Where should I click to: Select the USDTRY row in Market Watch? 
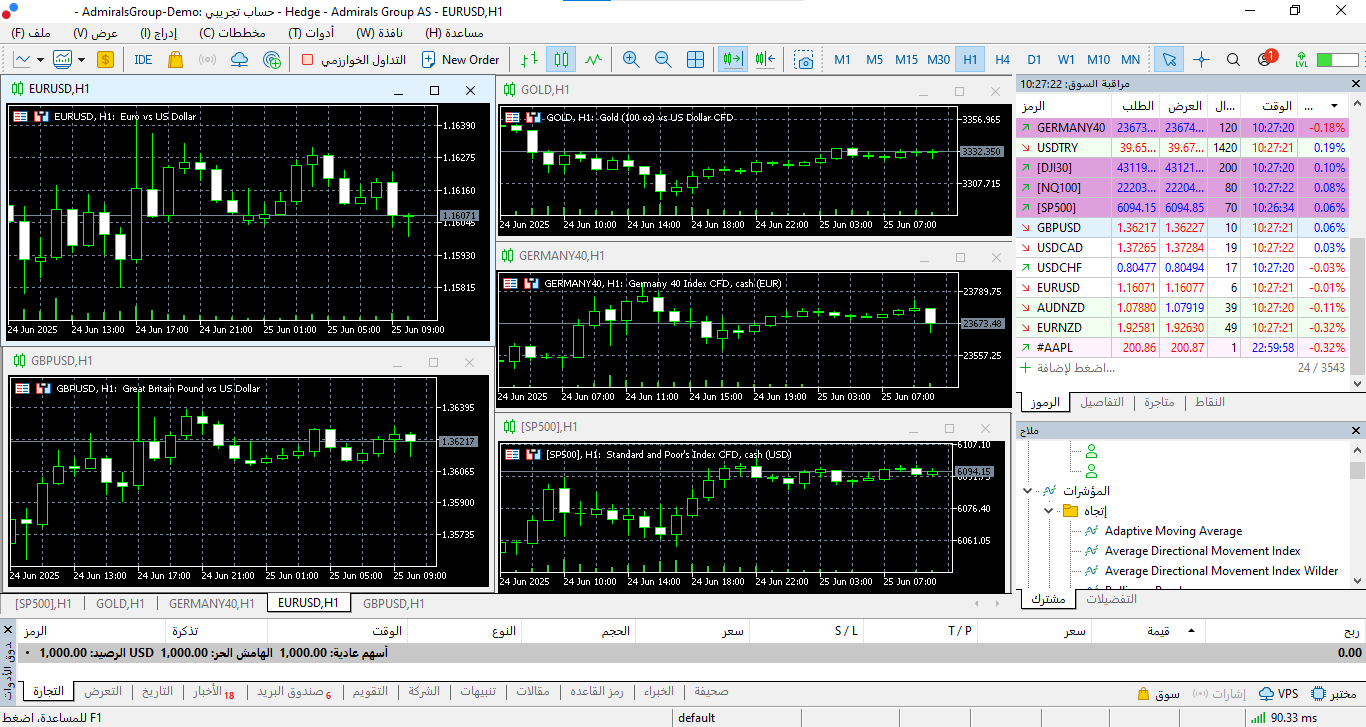click(1181, 147)
